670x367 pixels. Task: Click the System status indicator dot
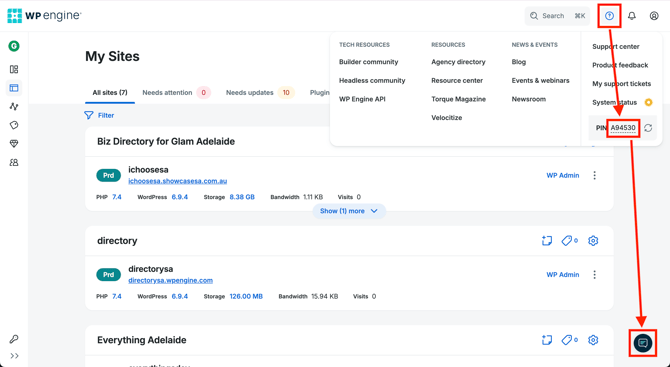648,102
